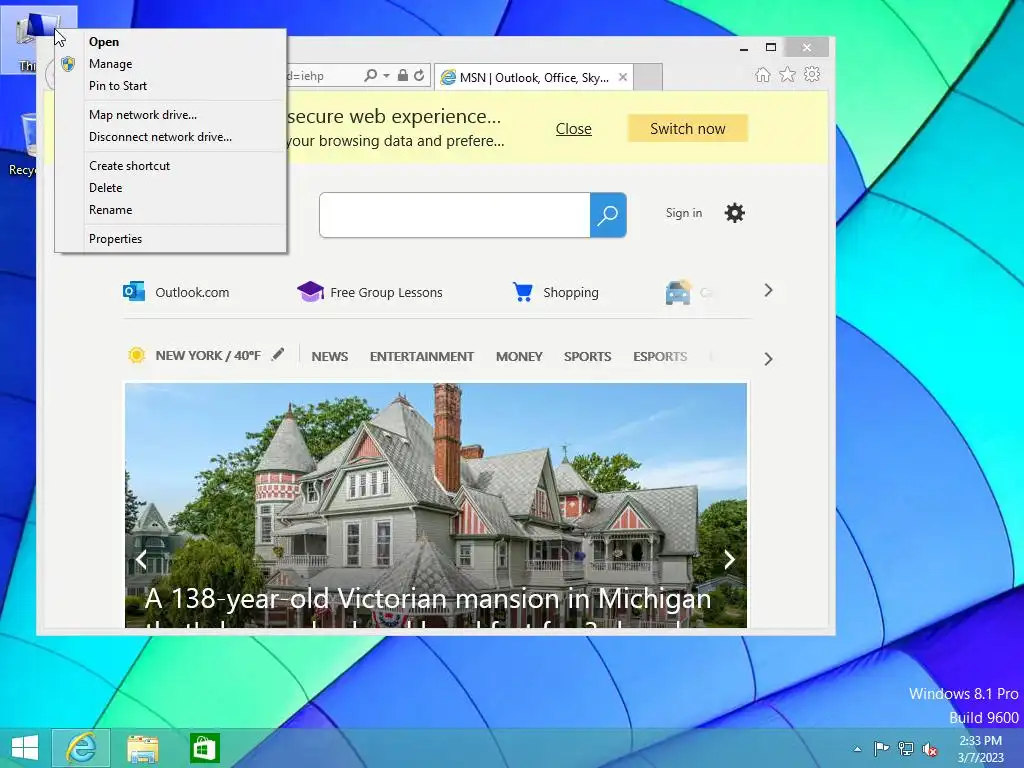Select Delete in the context menu
Screen dimensions: 1024x768
pyautogui.click(x=170, y=188)
